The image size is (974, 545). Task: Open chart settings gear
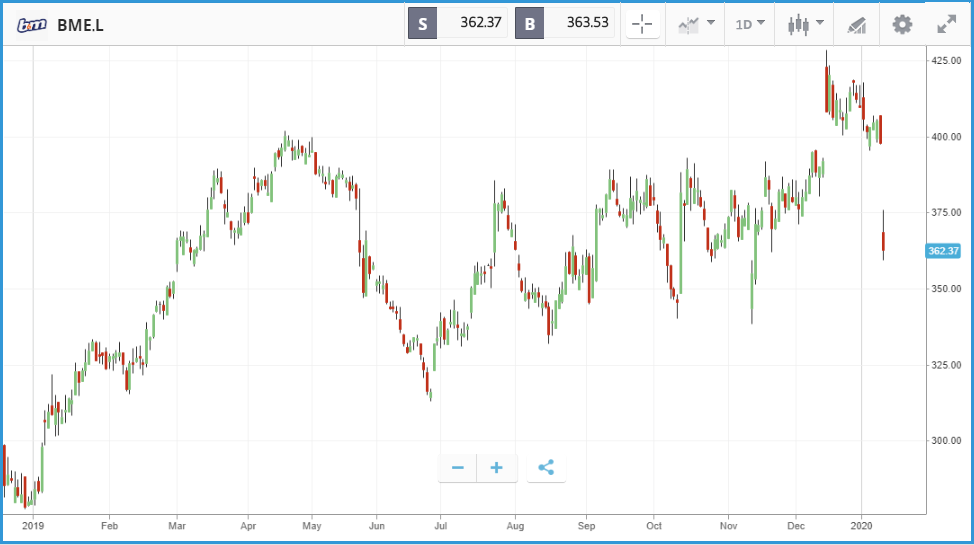902,25
